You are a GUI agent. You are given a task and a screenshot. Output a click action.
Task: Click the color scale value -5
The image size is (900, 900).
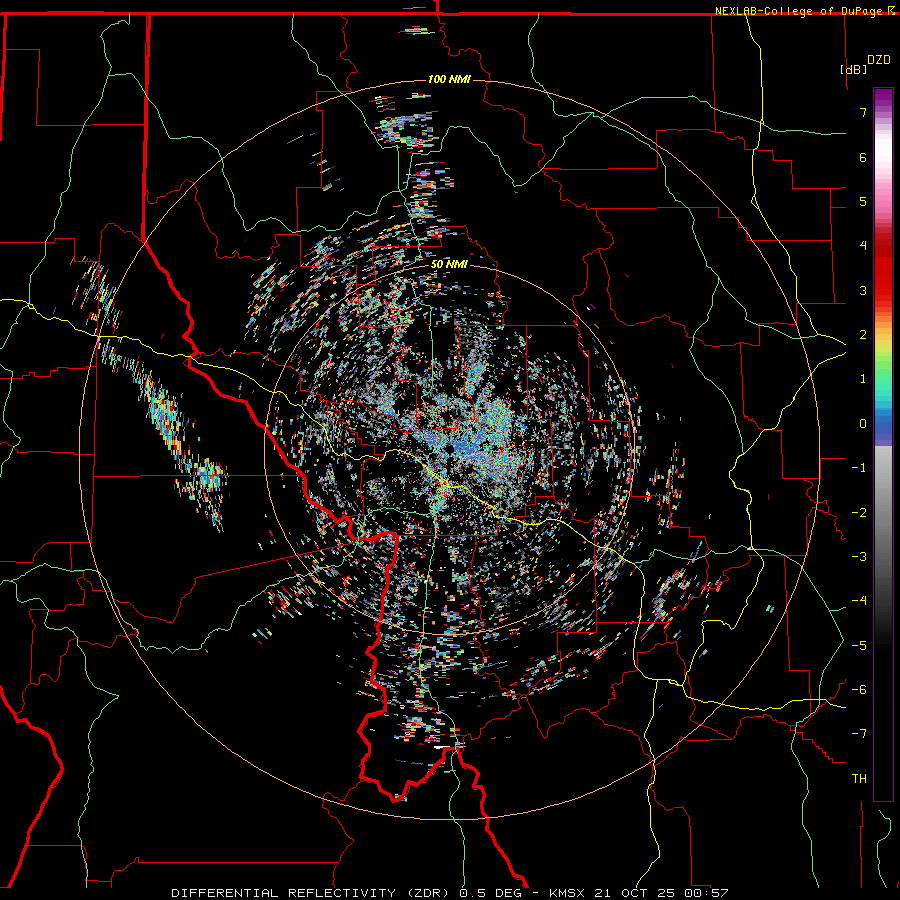(859, 646)
